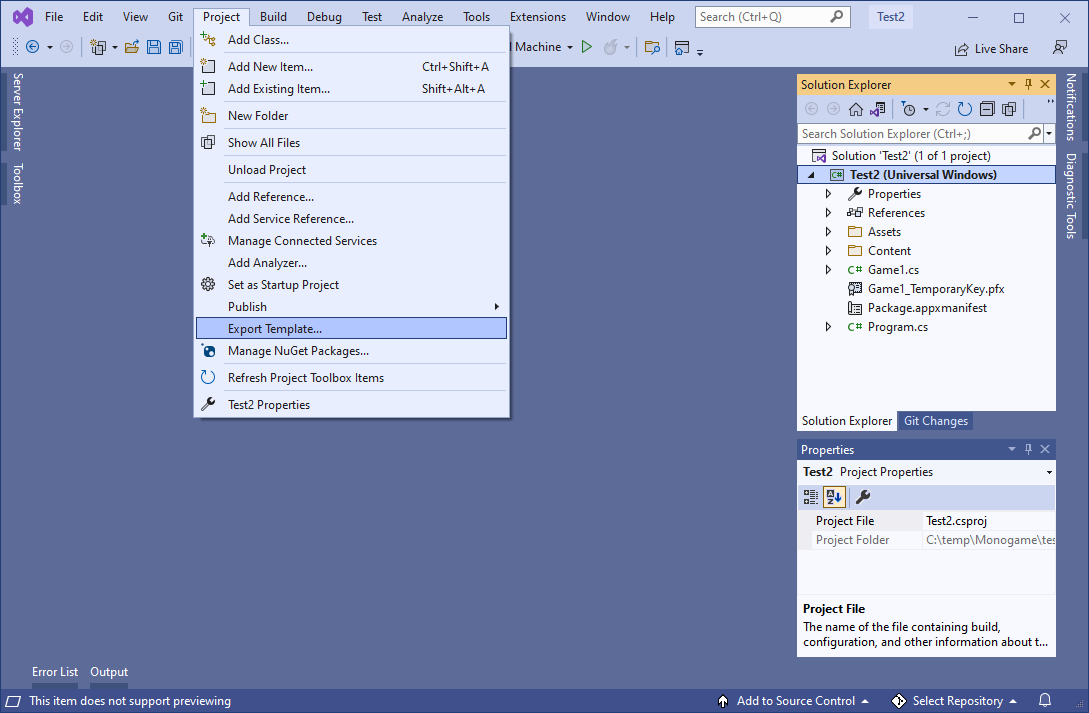Open the Property Pages wrench icon
1089x713 pixels.
pyautogui.click(x=862, y=497)
